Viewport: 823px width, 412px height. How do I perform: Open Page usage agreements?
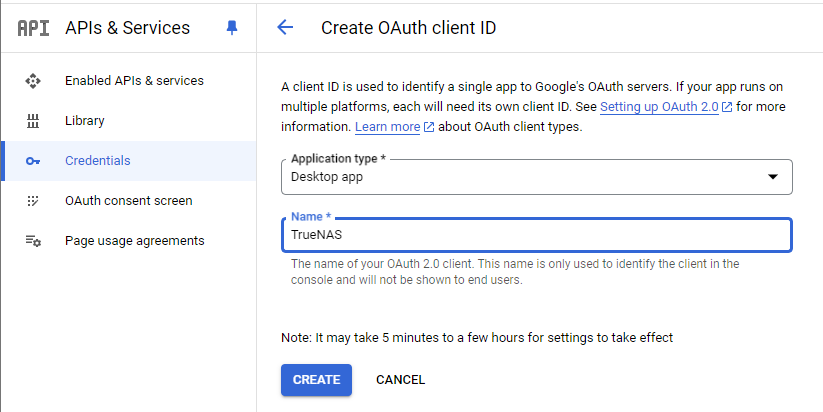coord(135,241)
